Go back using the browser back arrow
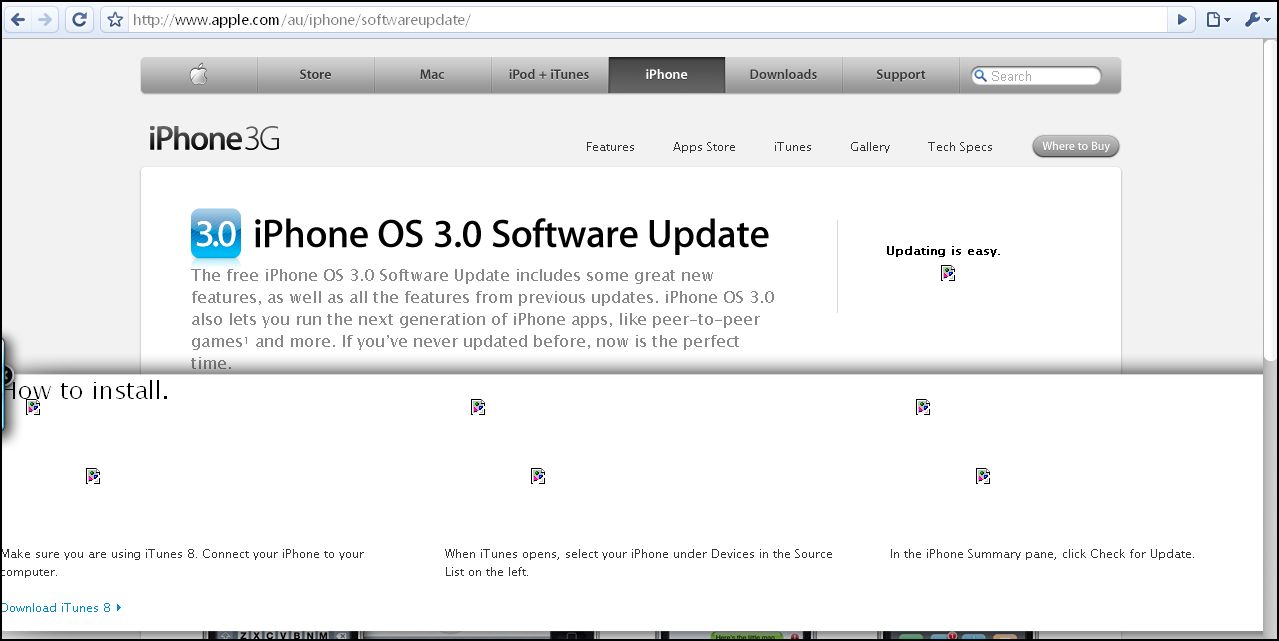Screen dimensions: 1279x641 point(18,19)
